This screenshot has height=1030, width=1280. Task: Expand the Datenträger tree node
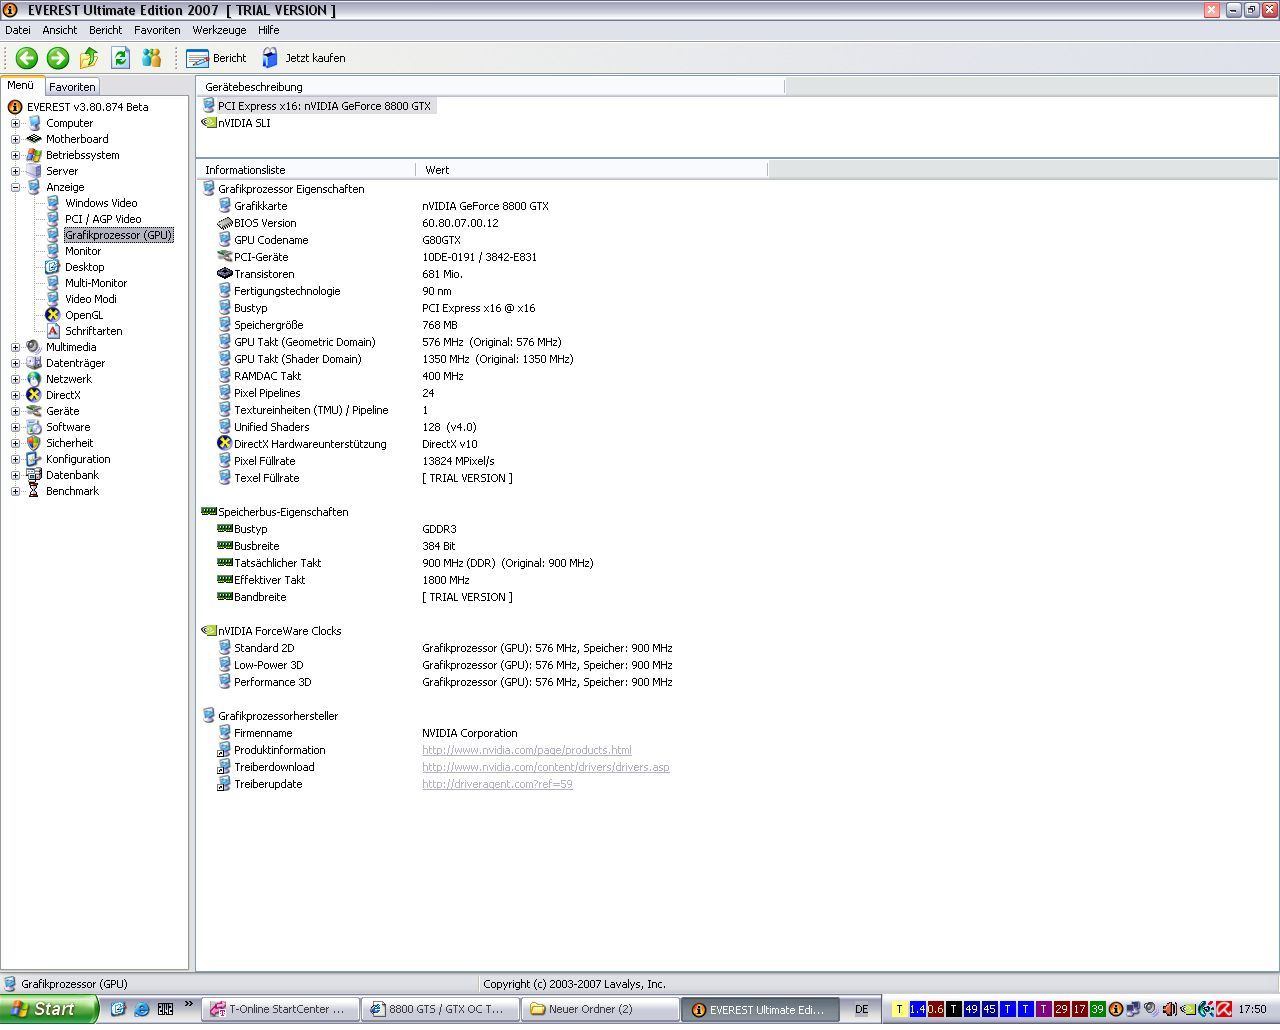pos(15,363)
